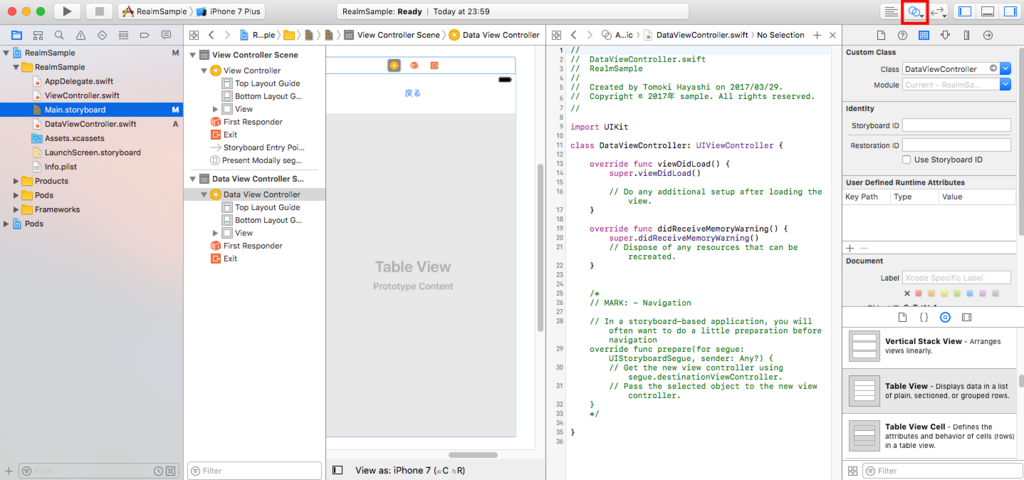1024x480 pixels.
Task: Collapse the RealmSample project root
Action: tap(6, 53)
